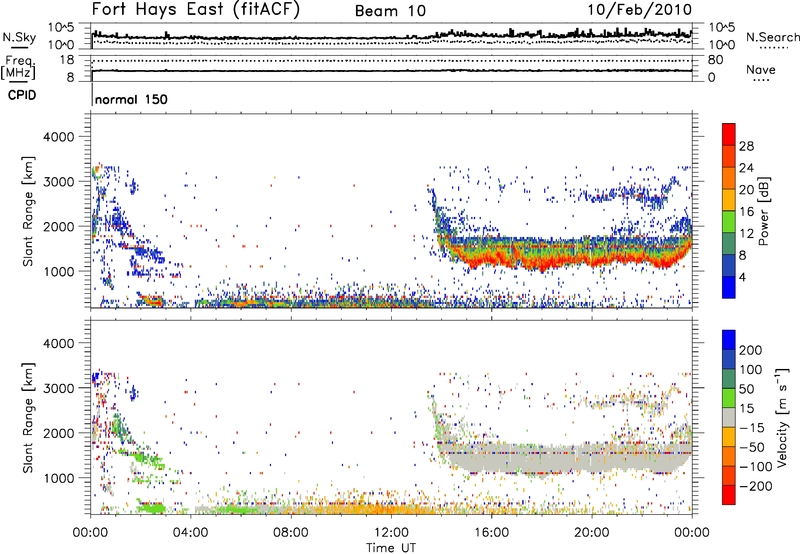Select the "3000" tick of the power panel
The image size is (800, 554).
point(59,182)
